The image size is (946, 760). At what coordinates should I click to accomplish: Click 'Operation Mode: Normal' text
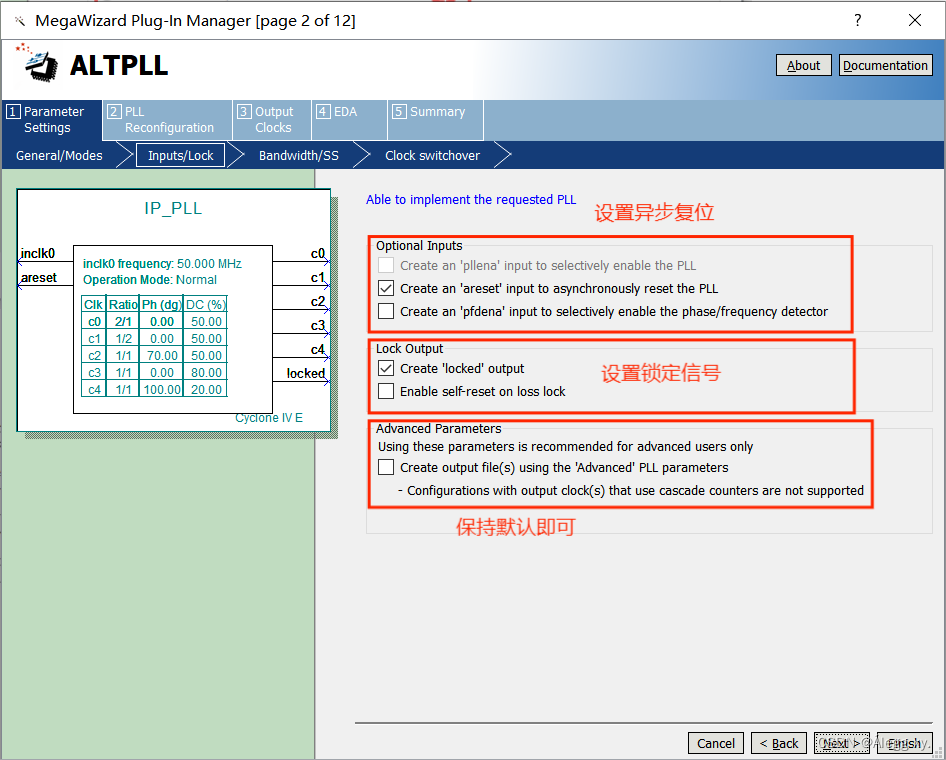(150, 280)
